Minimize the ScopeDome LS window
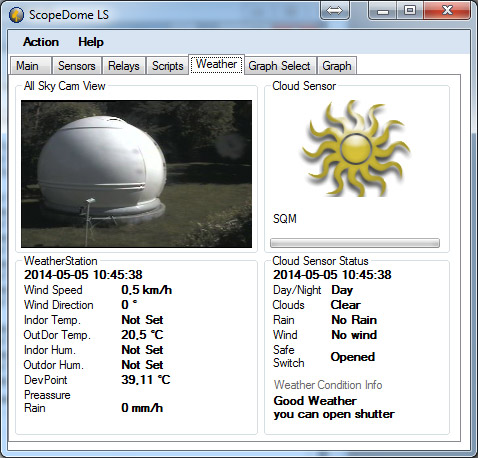Image resolution: width=478 pixels, height=458 pixels. pos(383,10)
